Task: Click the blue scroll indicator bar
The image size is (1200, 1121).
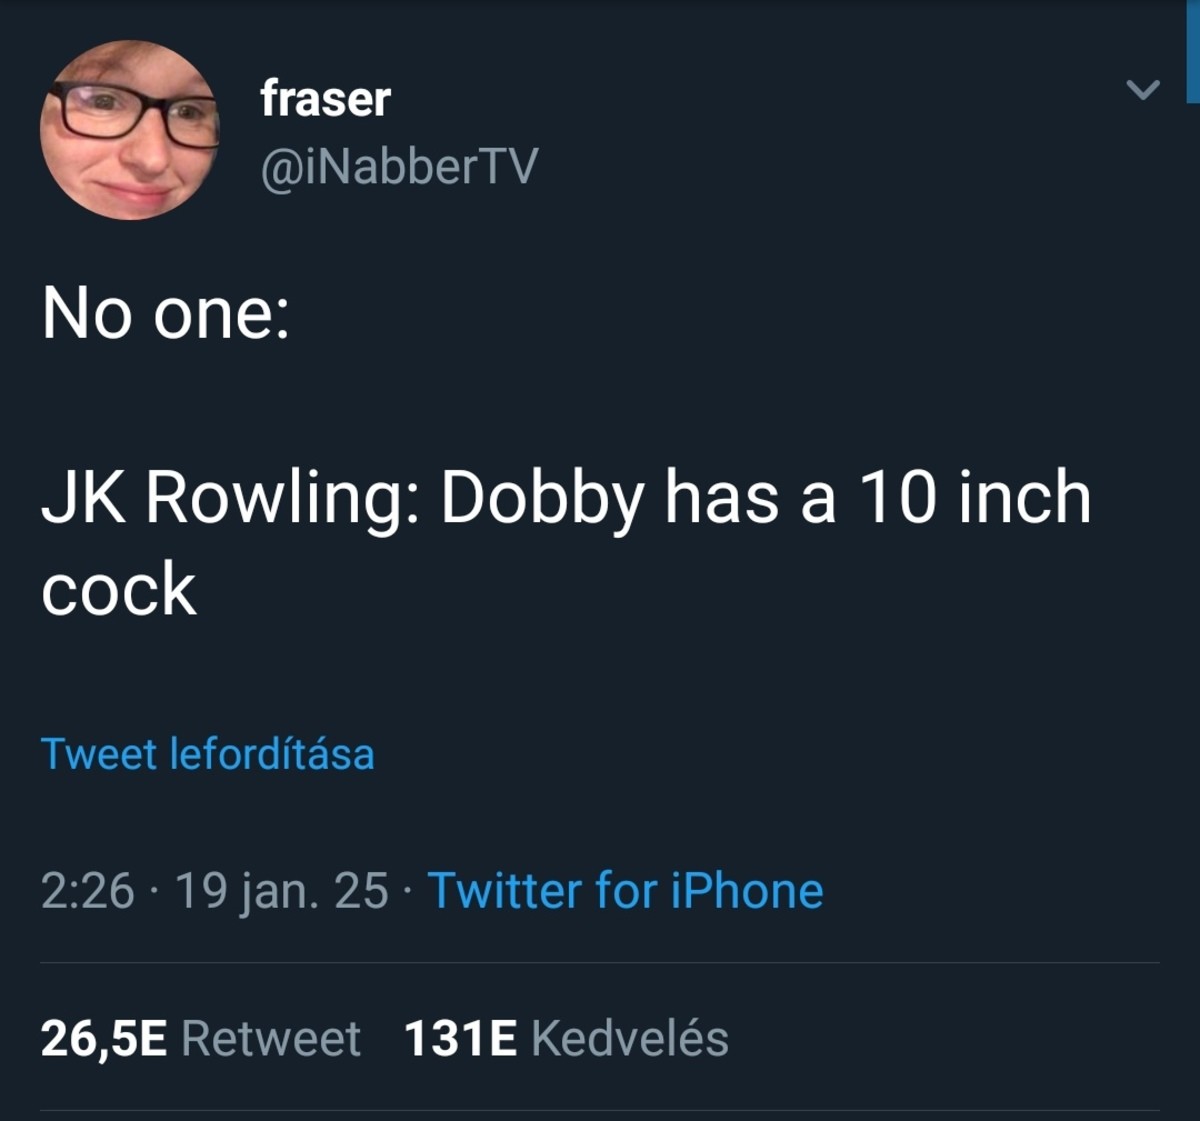Action: point(1193,50)
